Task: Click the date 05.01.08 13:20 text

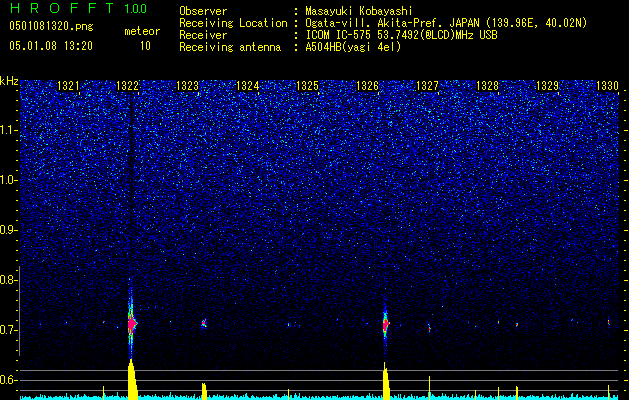Action: coord(51,46)
